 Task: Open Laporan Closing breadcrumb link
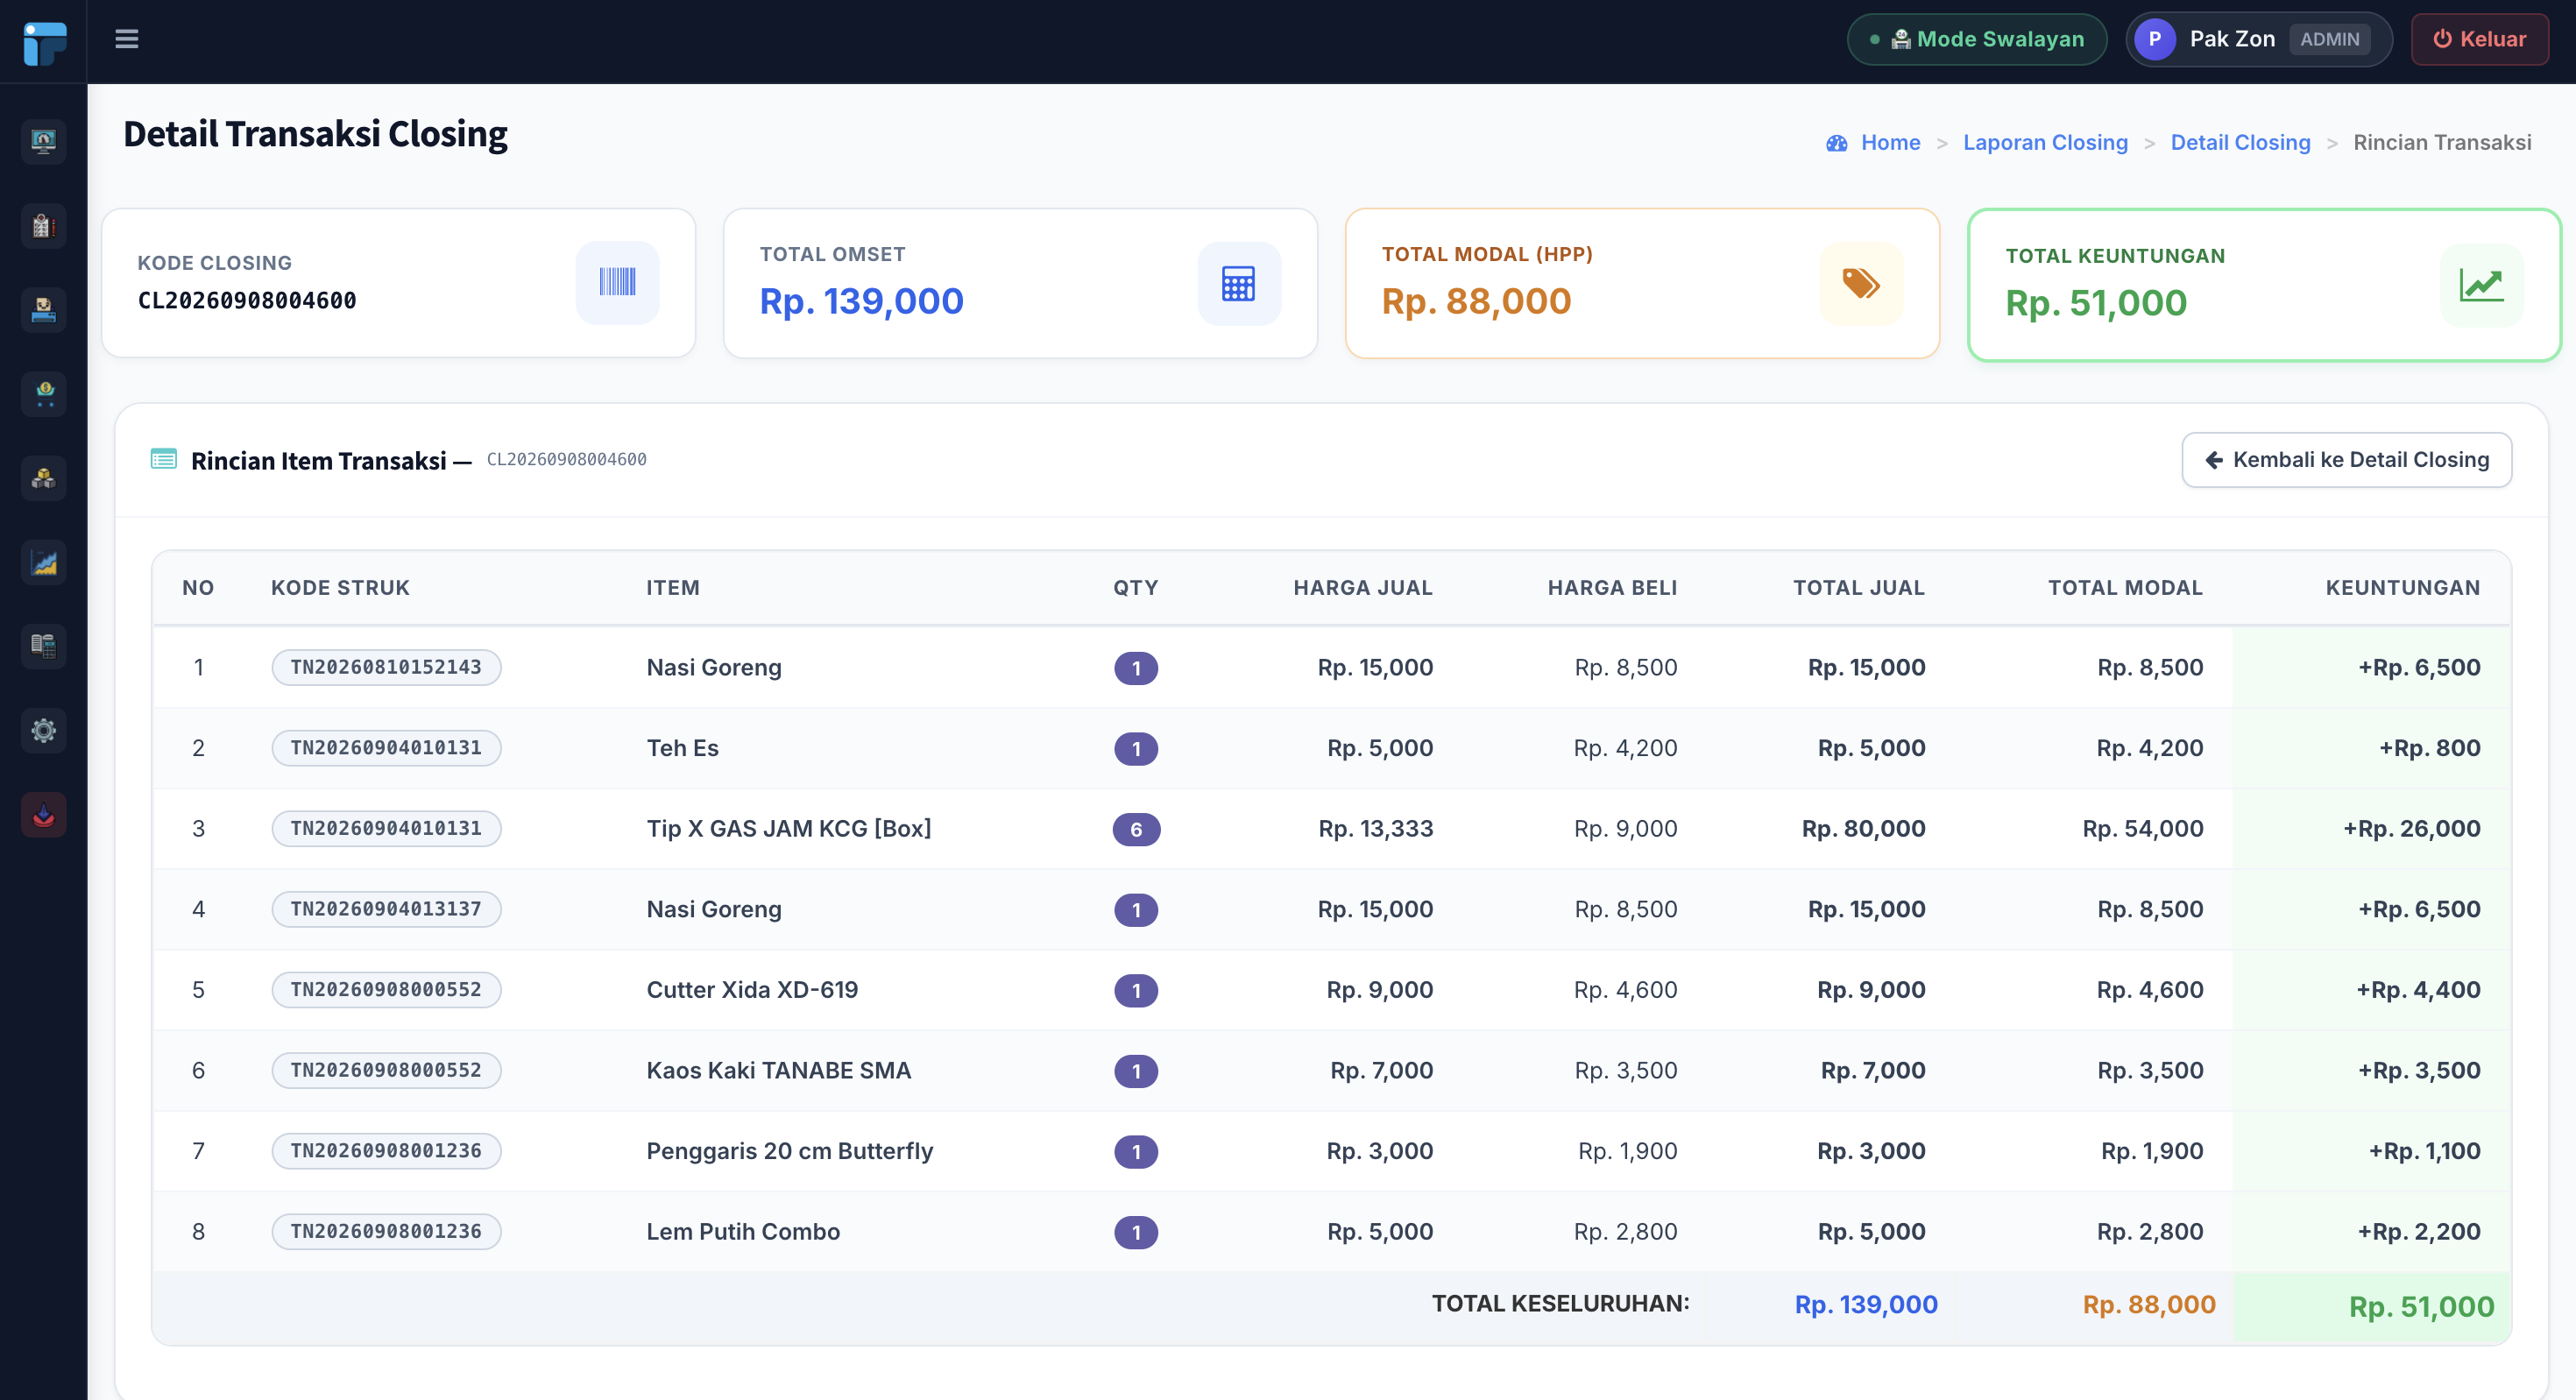(2045, 142)
